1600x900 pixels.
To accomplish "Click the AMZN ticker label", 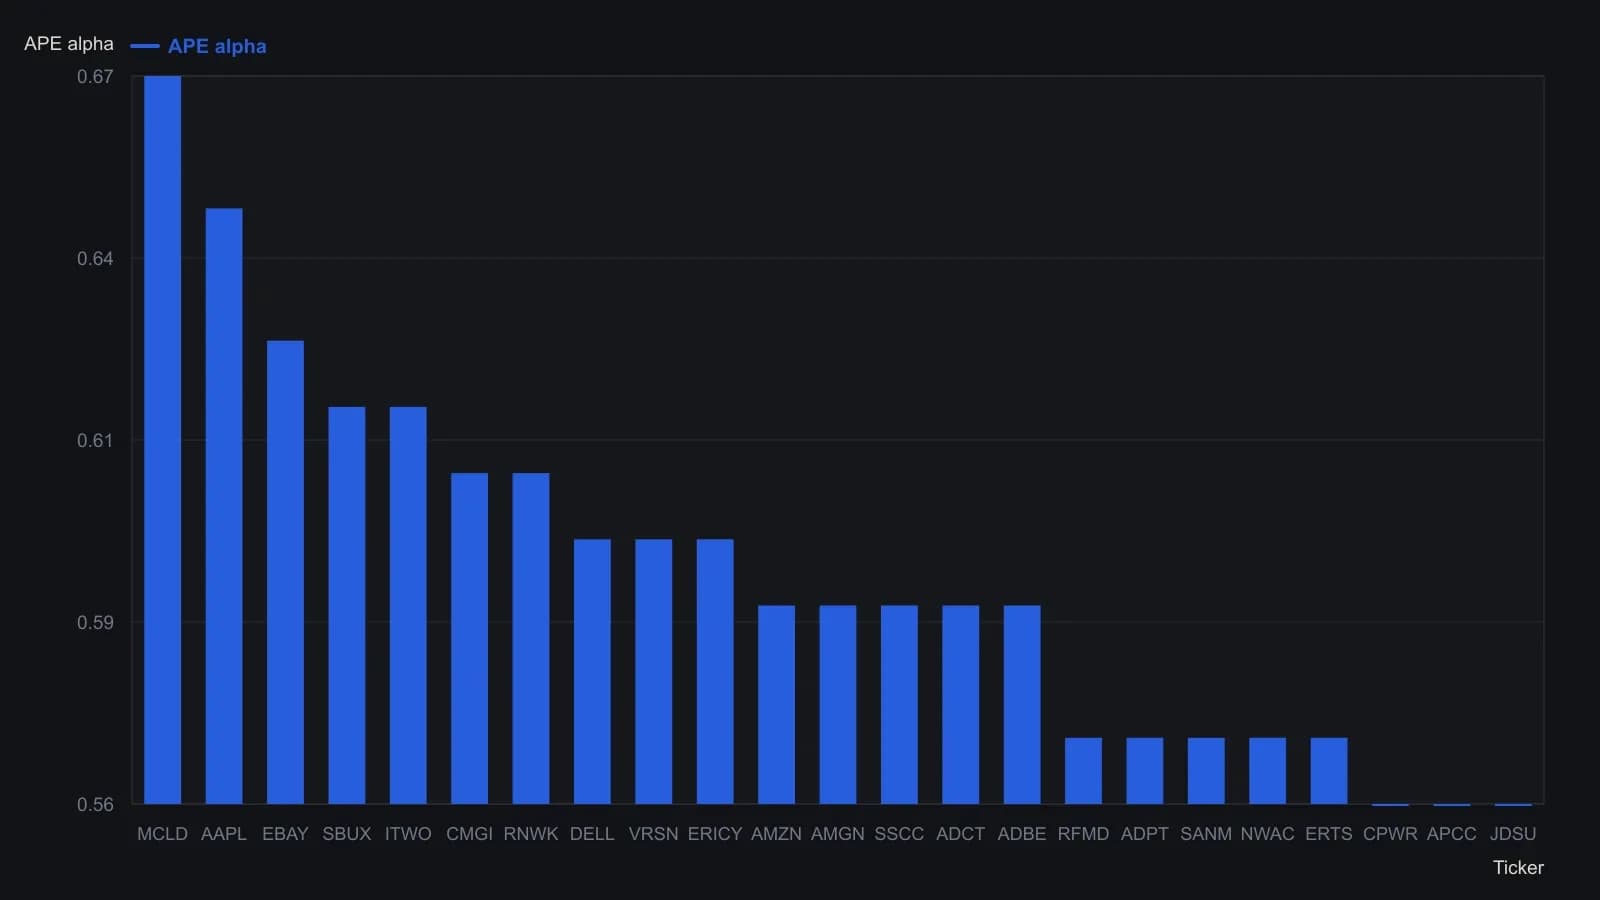I will point(776,834).
